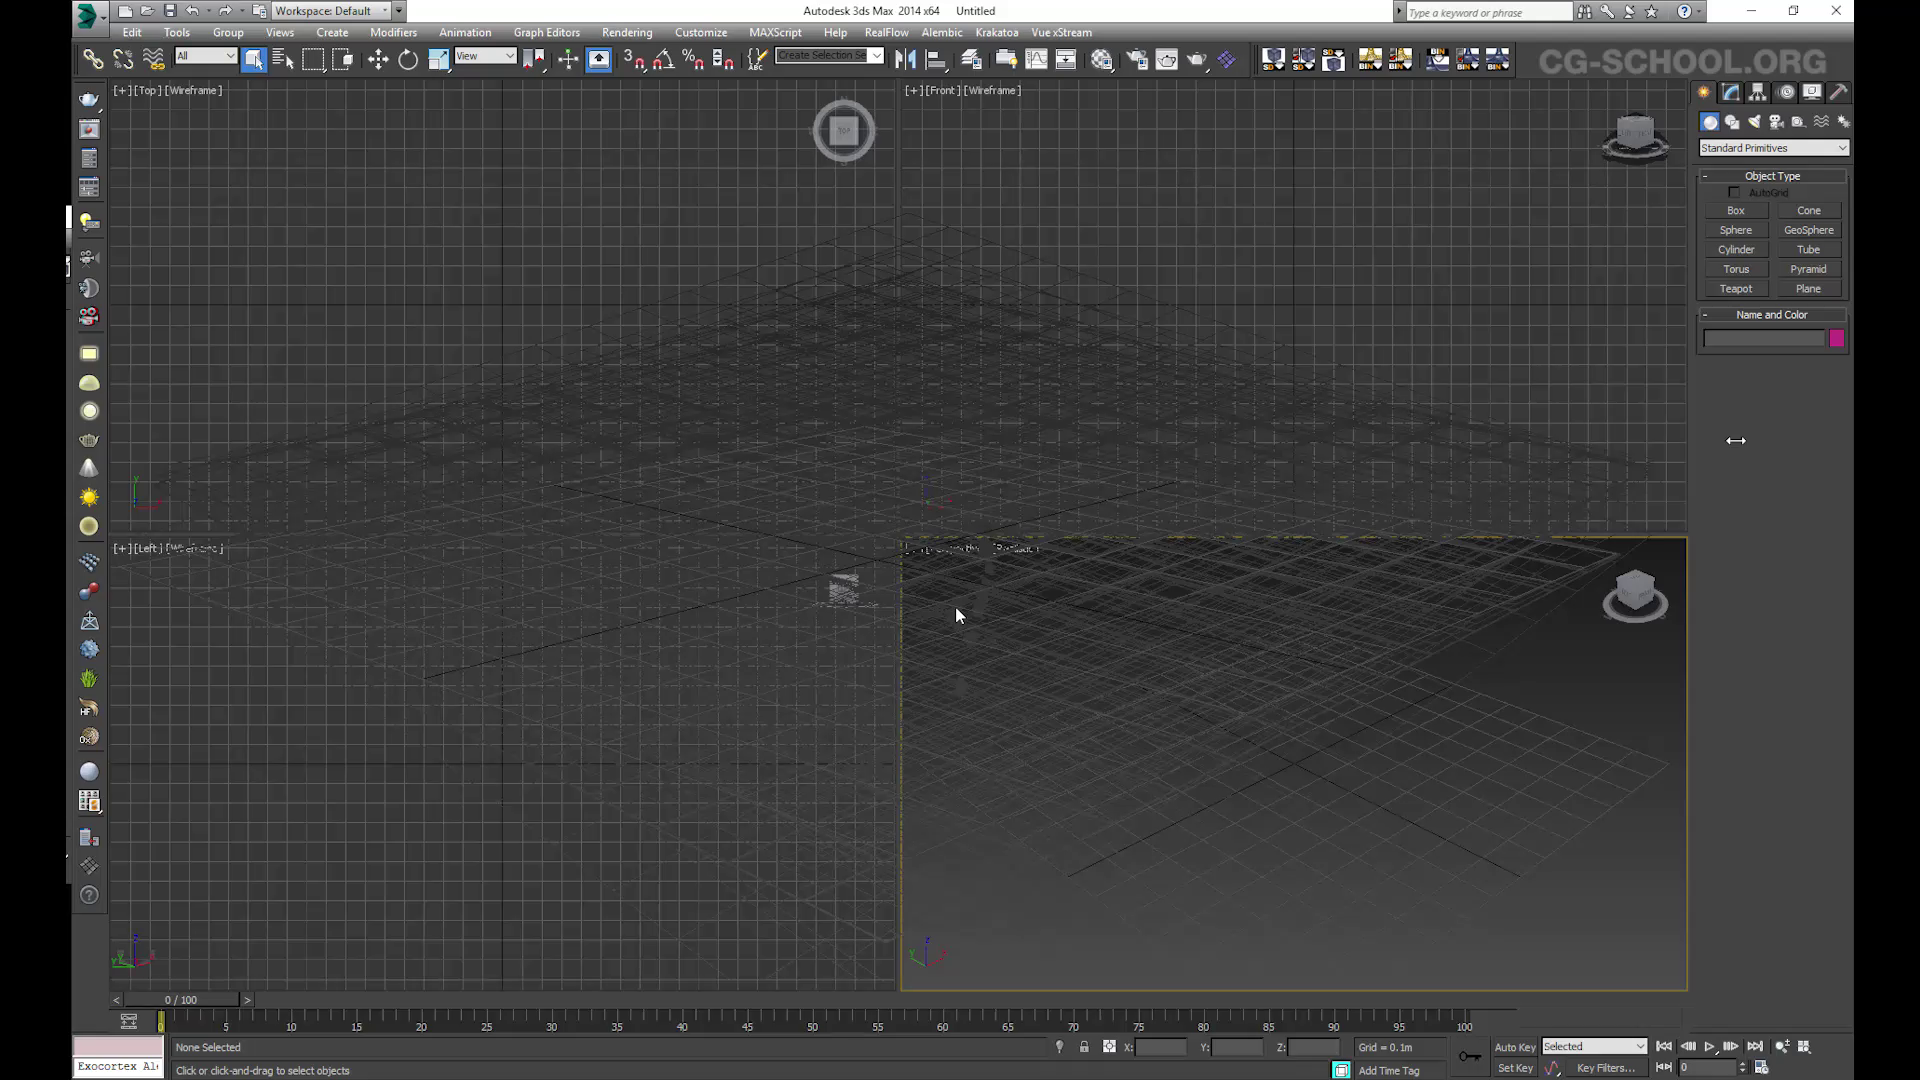Open the Modifiers menu
The height and width of the screenshot is (1080, 1920).
[x=393, y=33]
